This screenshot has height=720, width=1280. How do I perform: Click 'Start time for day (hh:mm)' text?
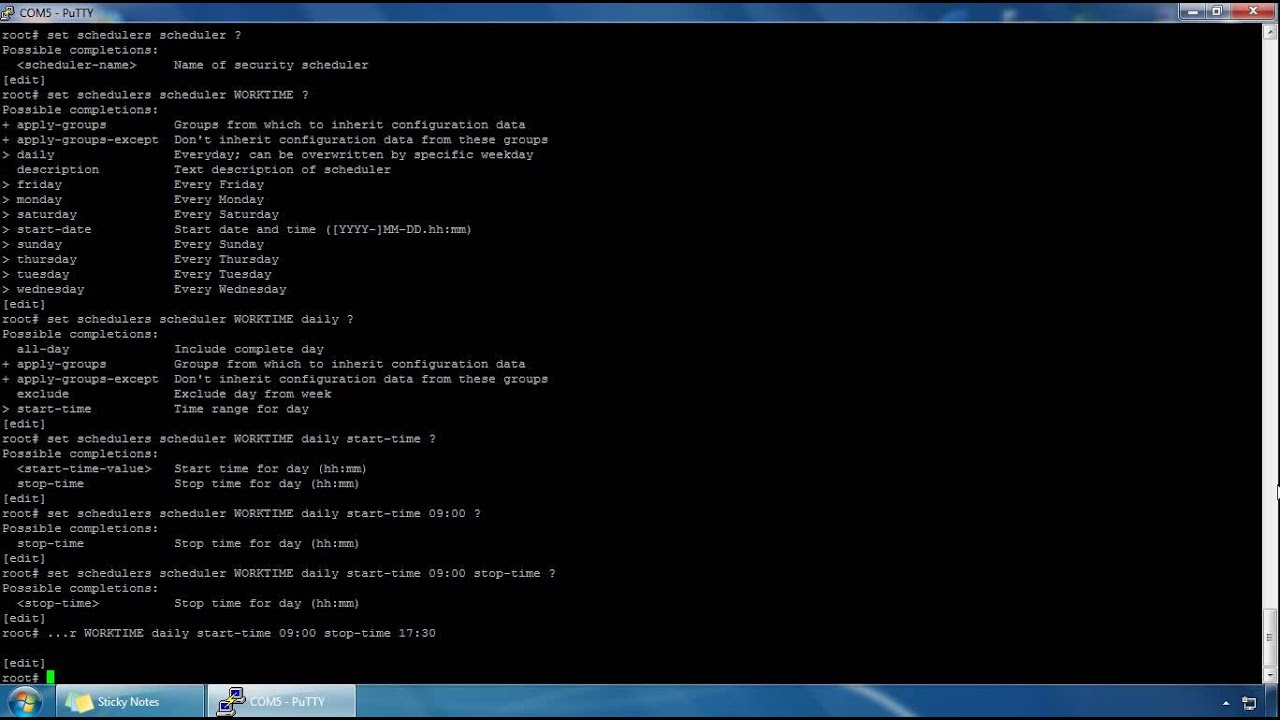(271, 469)
